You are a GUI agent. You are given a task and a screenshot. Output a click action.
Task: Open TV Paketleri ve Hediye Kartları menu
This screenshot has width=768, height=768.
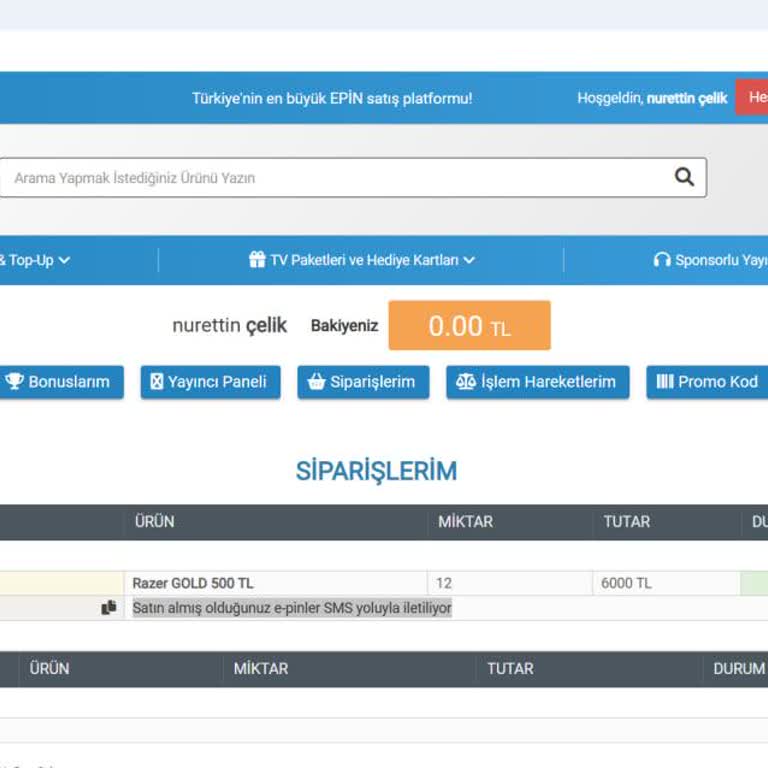[x=361, y=260]
